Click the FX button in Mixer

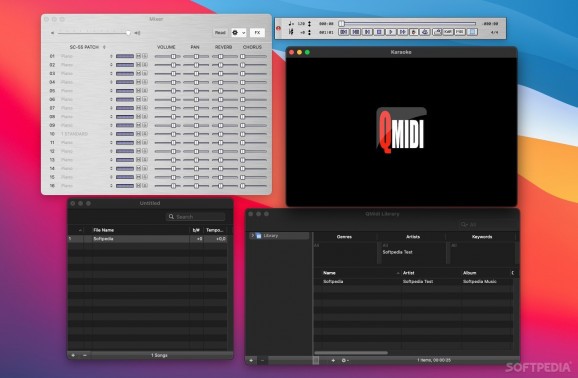point(257,33)
